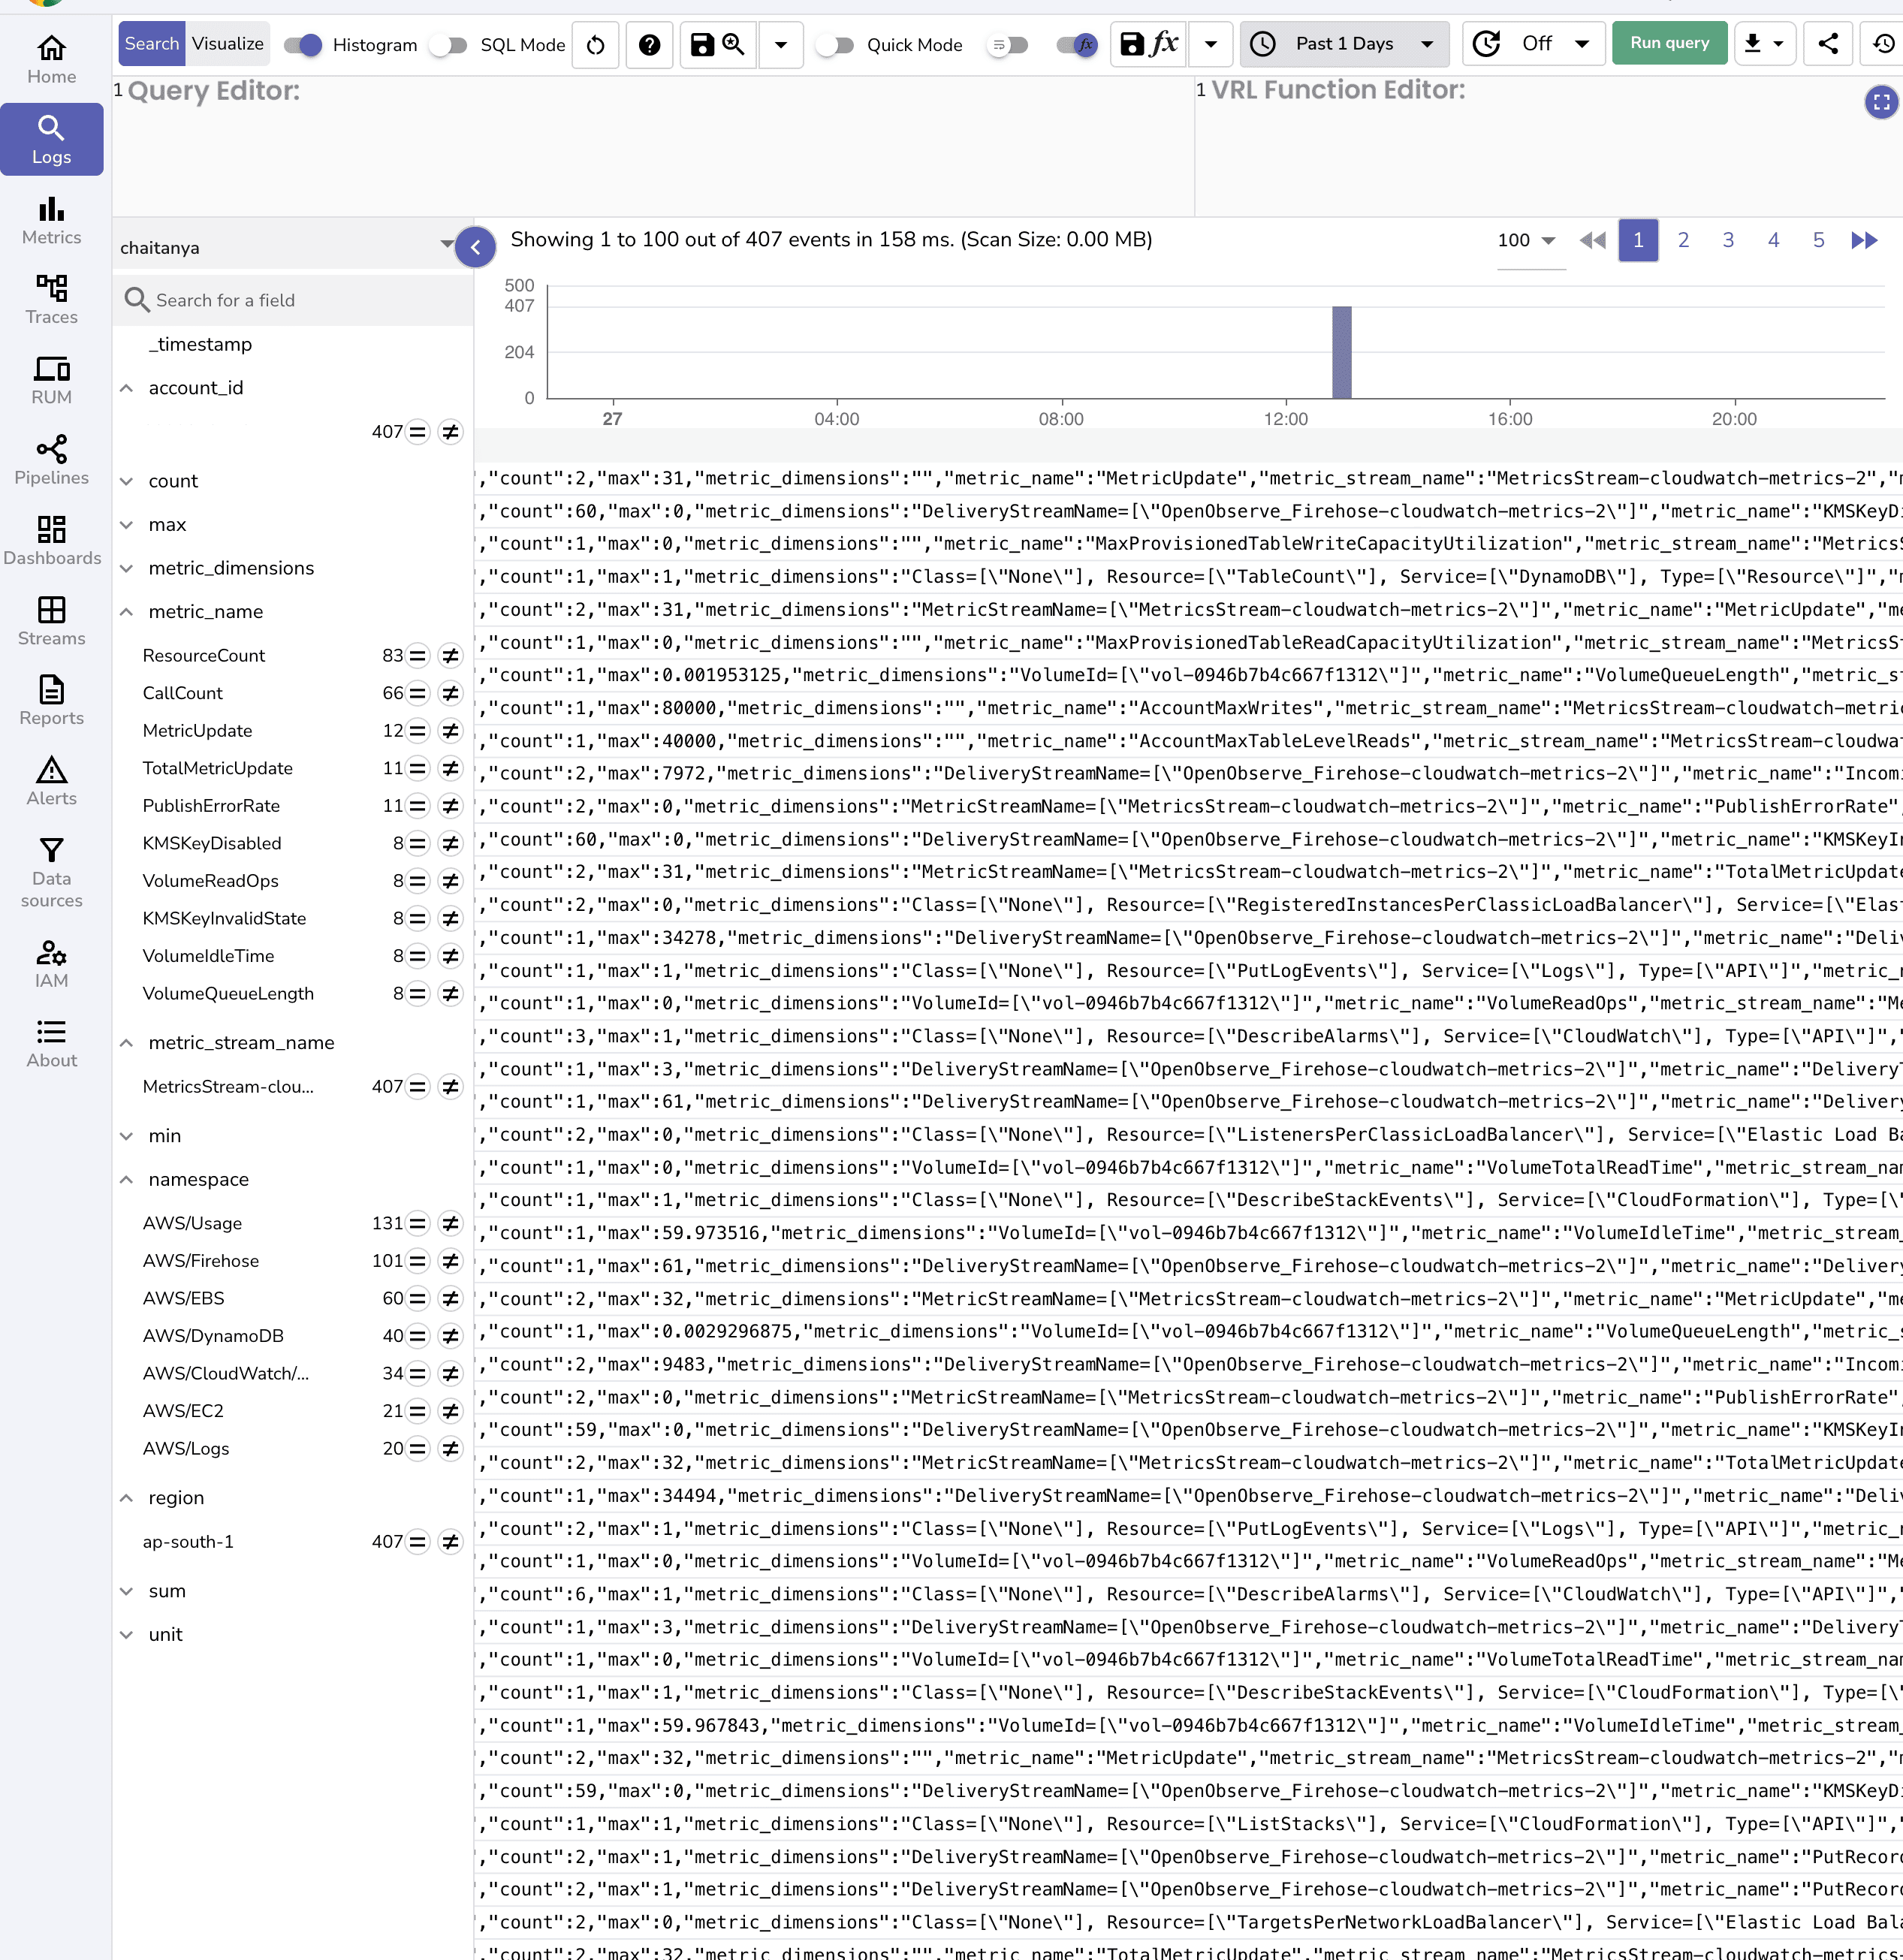The width and height of the screenshot is (1903, 1960).
Task: Enable Quick Mode toggle
Action: [834, 44]
